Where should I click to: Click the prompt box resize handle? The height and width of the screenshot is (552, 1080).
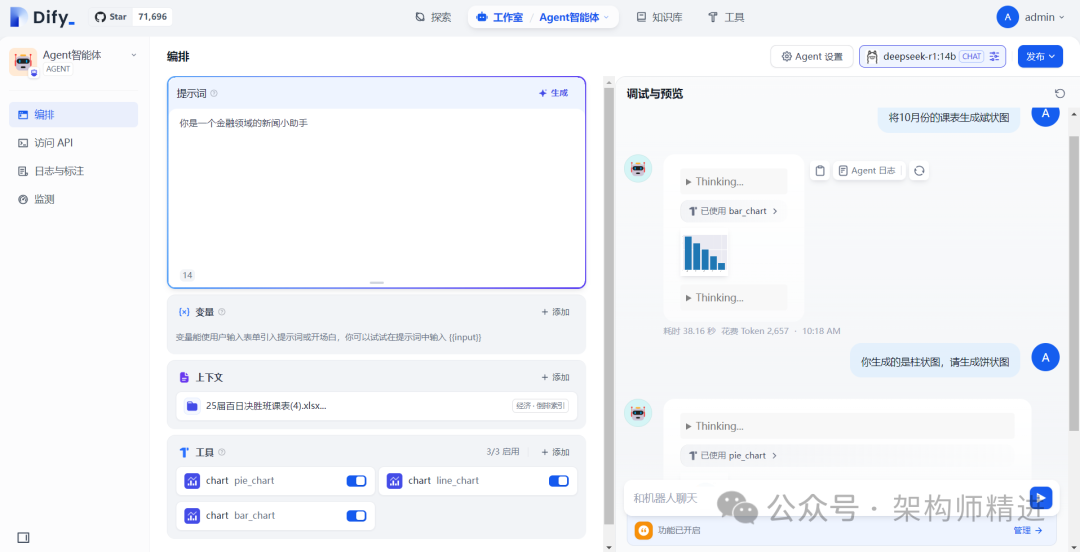point(377,283)
